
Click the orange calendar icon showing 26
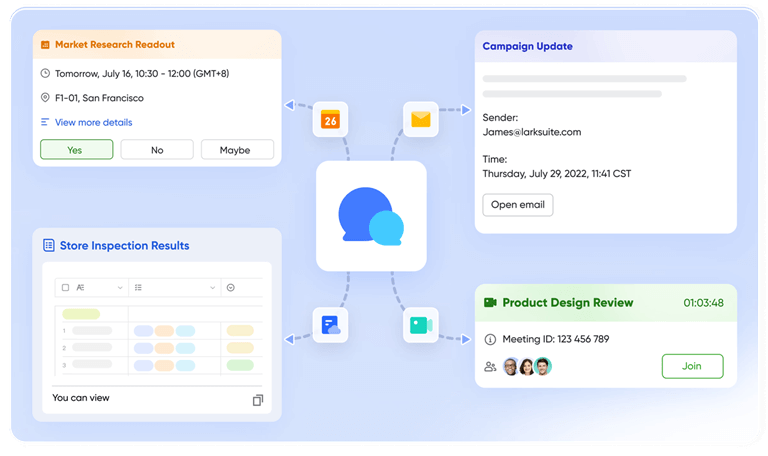pos(330,120)
